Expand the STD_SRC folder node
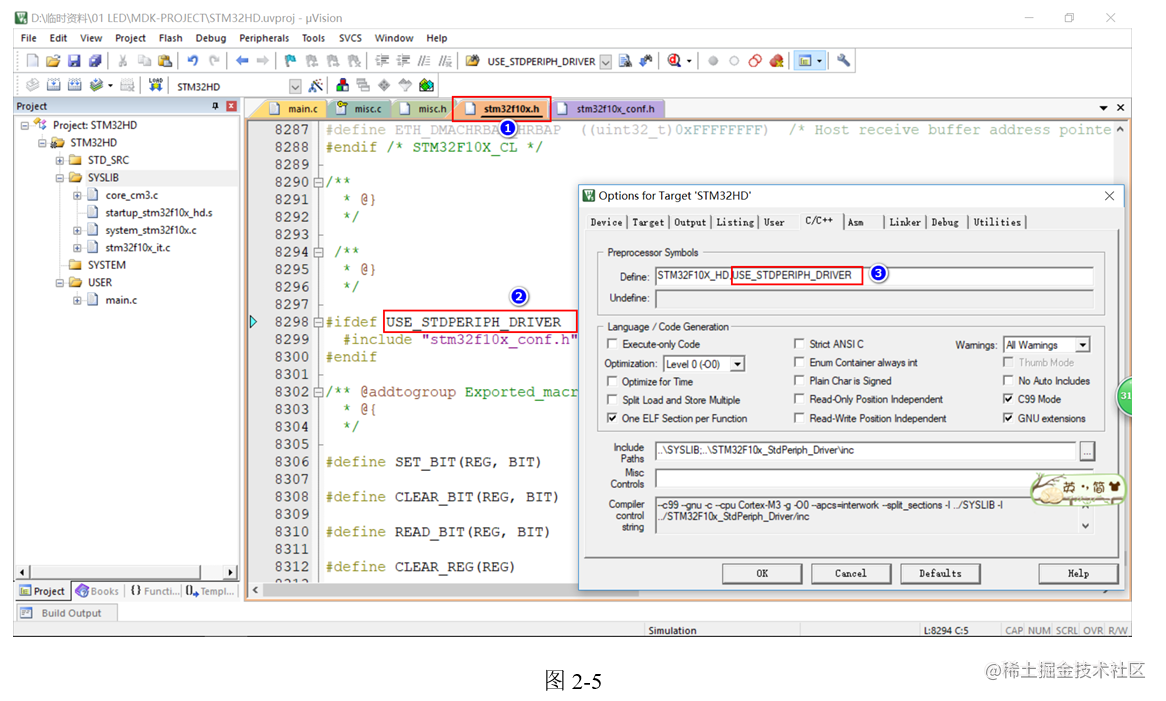Viewport: 1166px width, 701px height. point(59,160)
